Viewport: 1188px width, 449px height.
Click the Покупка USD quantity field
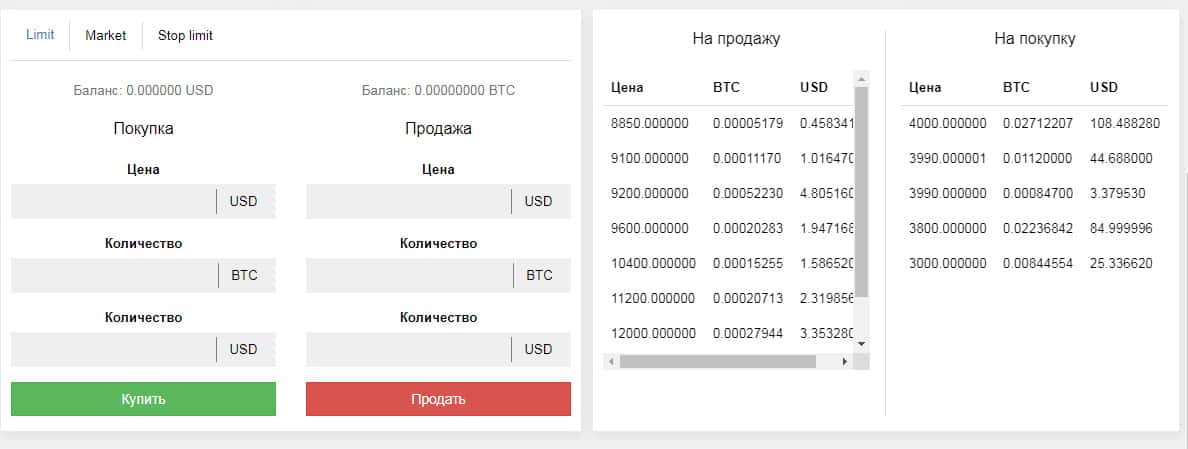pos(113,349)
